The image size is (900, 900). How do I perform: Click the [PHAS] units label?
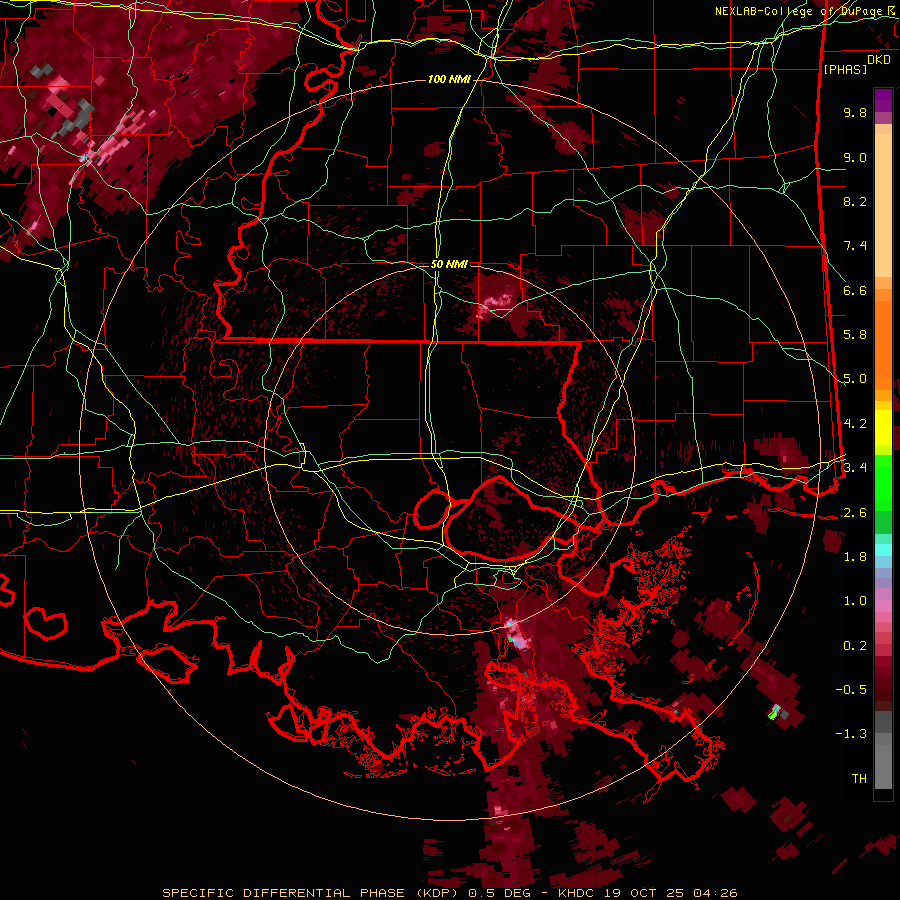845,69
